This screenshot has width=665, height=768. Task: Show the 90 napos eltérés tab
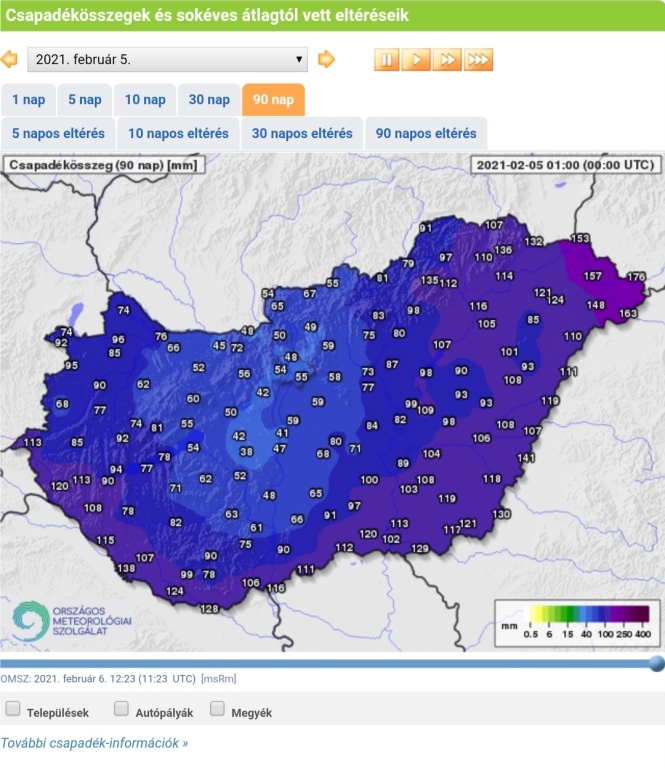pyautogui.click(x=426, y=133)
